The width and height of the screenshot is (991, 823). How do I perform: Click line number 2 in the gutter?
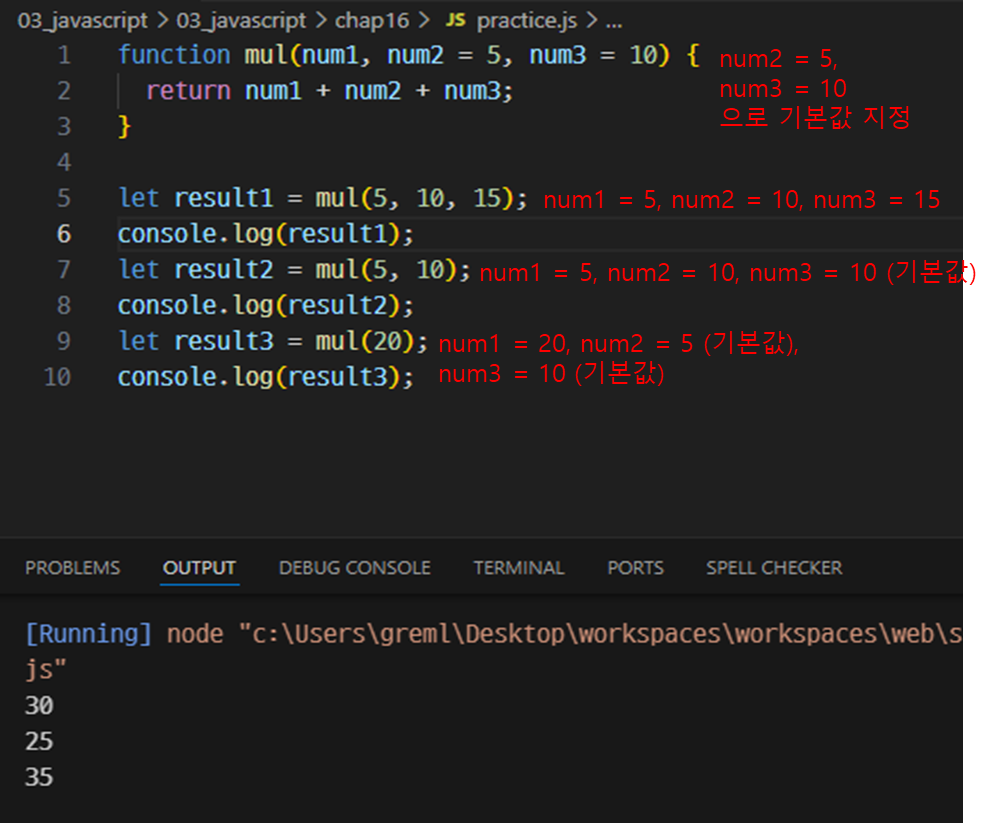click(64, 91)
